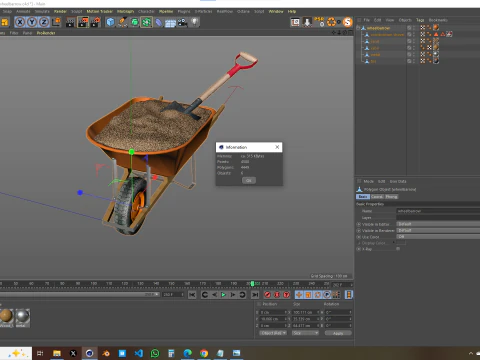Click Apply in coordinates panel
Image resolution: width=480 pixels, height=360 pixels.
[338, 333]
